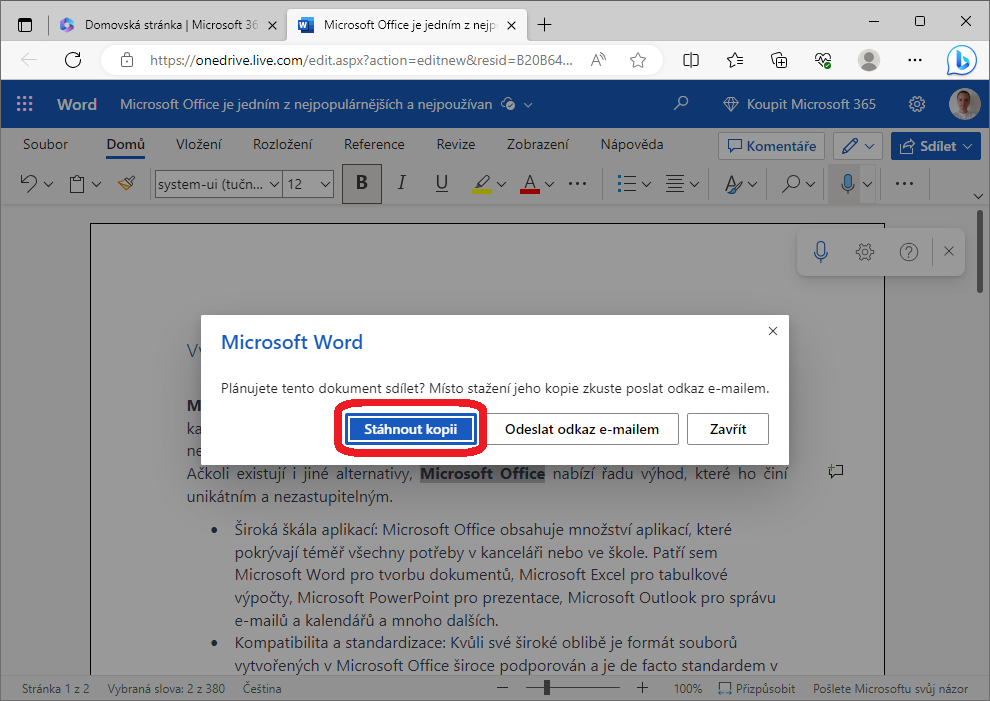Viewport: 990px width, 701px height.
Task: Click the bullet list icon
Action: pyautogui.click(x=626, y=184)
